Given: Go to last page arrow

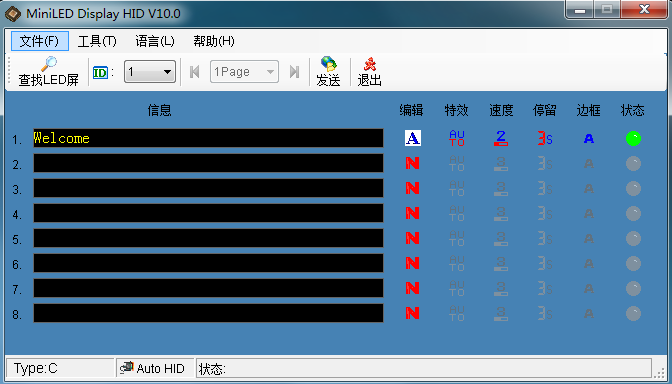Looking at the screenshot, I should (294, 72).
